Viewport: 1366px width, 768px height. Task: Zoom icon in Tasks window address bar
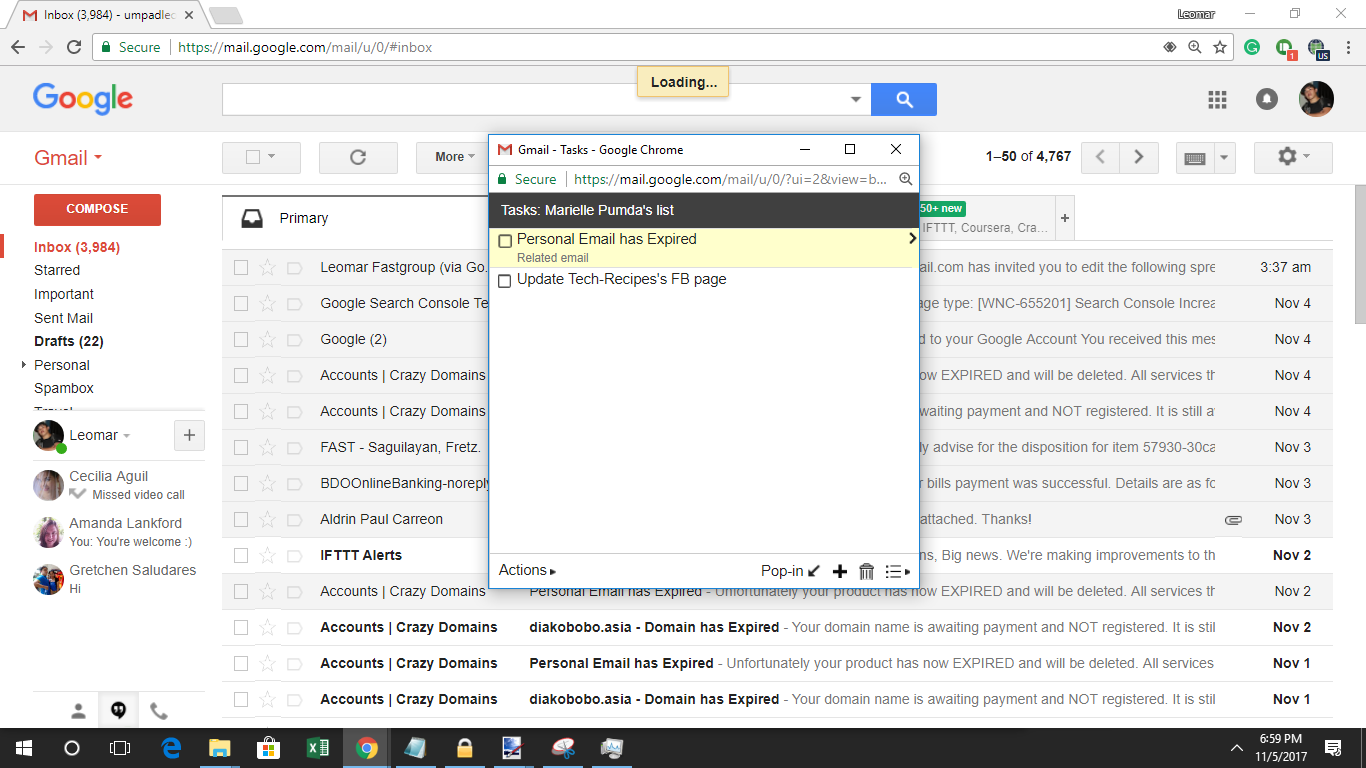[x=905, y=179]
